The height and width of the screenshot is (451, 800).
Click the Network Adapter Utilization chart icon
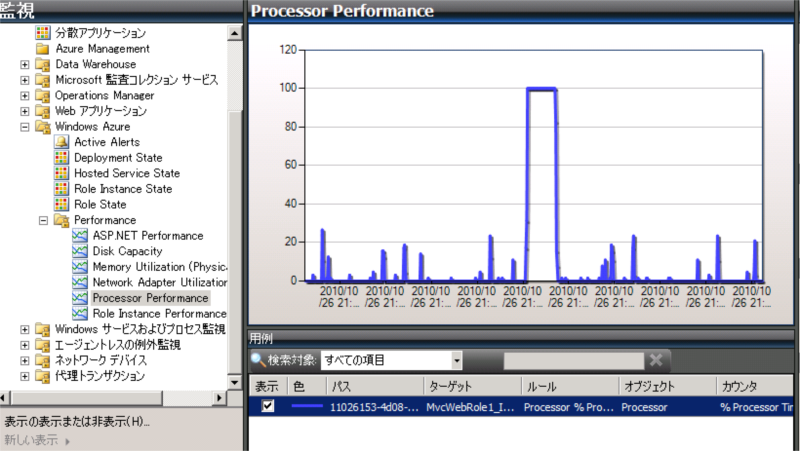click(80, 282)
